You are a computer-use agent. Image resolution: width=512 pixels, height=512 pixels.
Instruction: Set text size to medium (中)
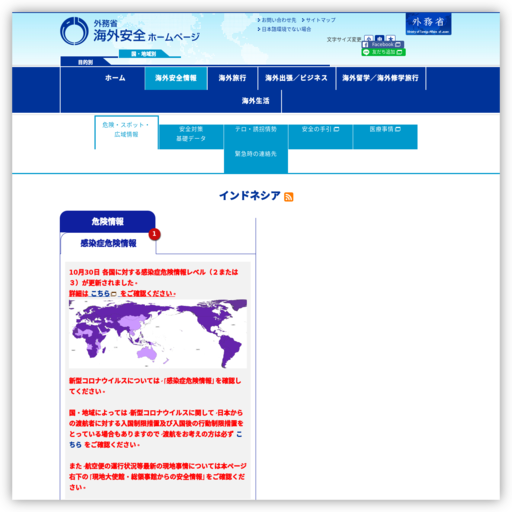tap(380, 38)
